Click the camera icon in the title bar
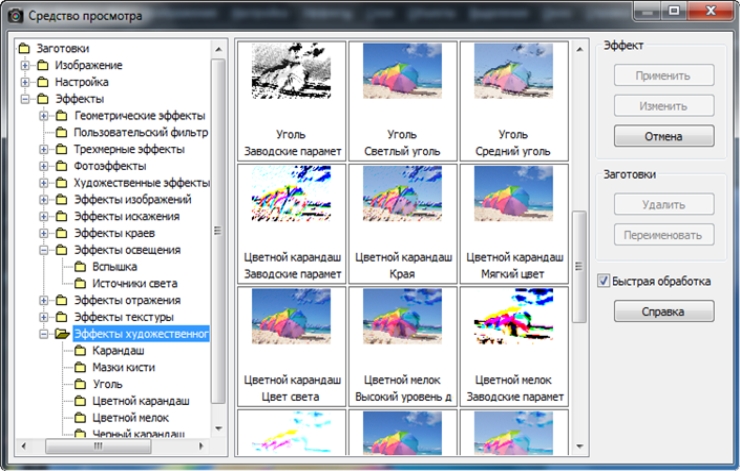 coord(16,16)
